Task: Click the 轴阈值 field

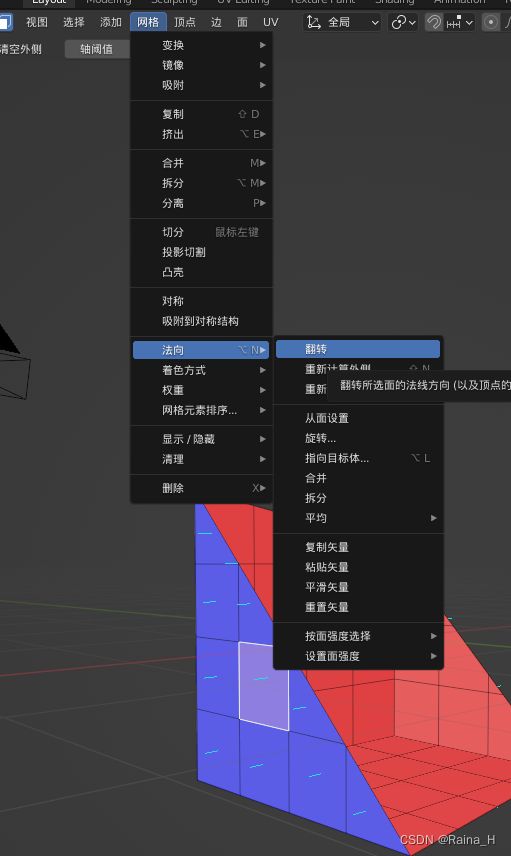Action: coord(97,49)
